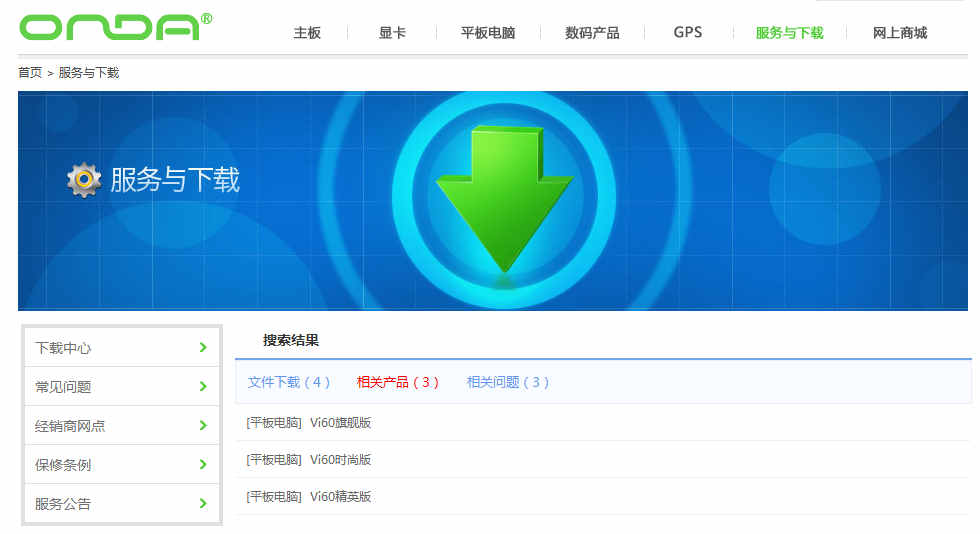Switch to the 相关问题 (3) tab
Screen dimensions: 980x534
pos(508,382)
